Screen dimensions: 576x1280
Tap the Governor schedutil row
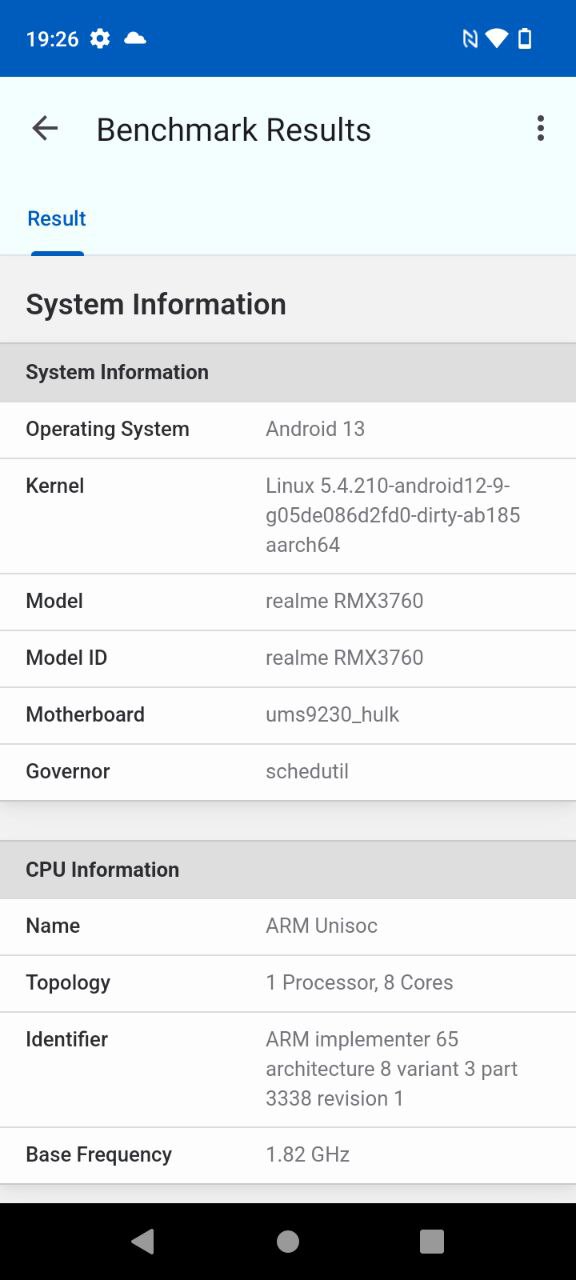coord(288,772)
